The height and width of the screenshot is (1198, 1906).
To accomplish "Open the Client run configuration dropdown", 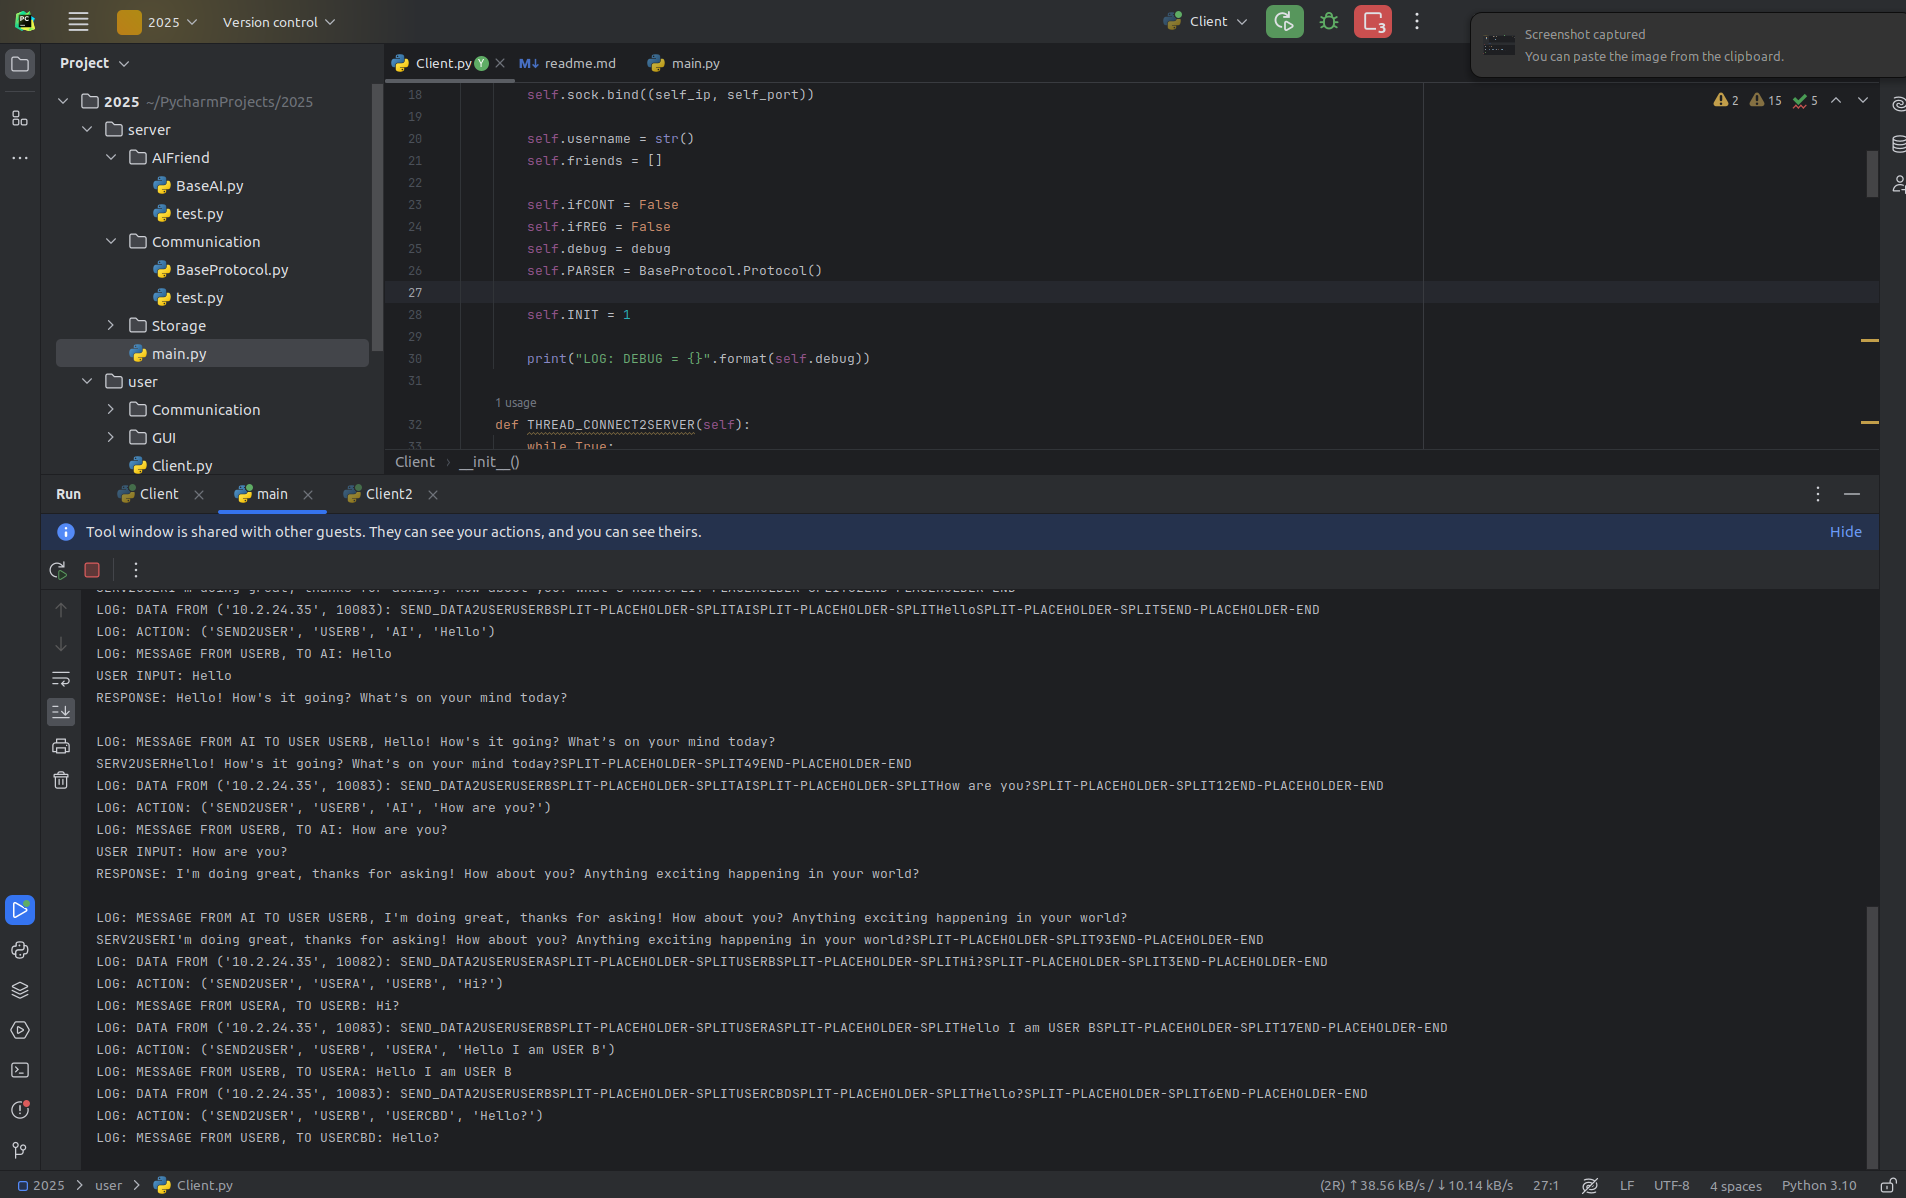I will 1207,21.
